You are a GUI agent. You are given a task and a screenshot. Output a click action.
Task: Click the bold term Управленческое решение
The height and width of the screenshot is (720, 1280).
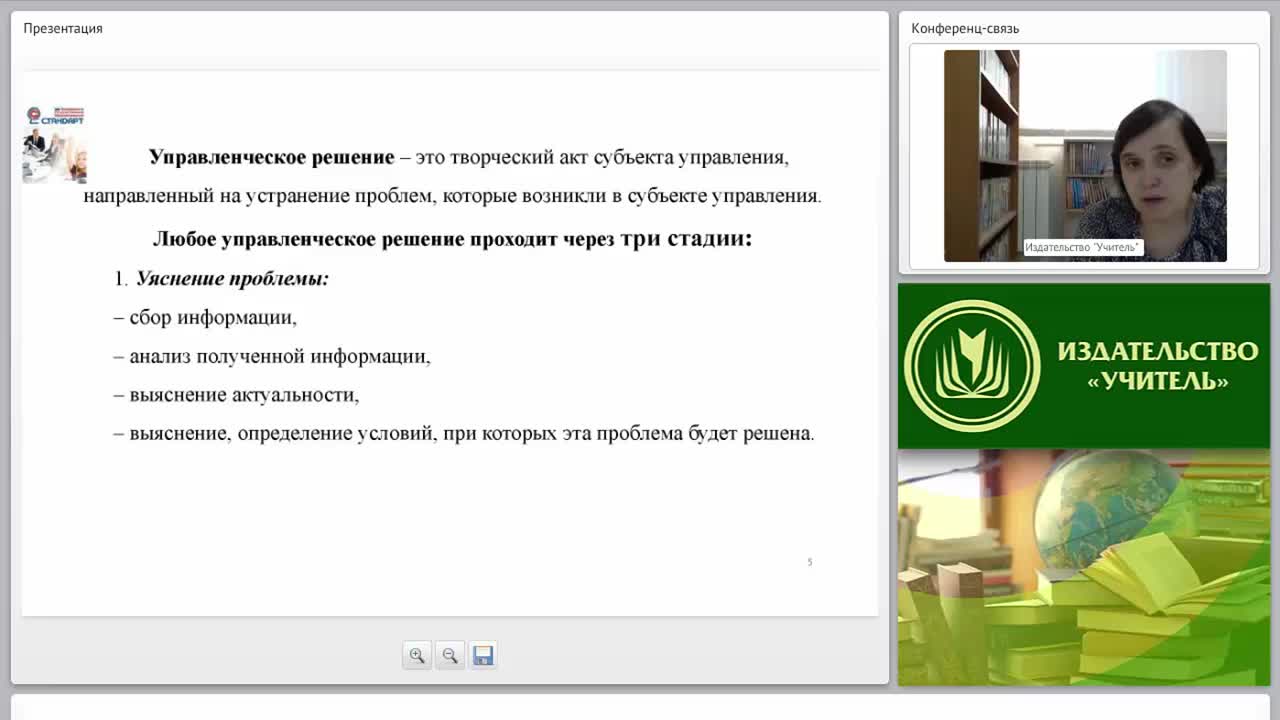click(x=271, y=157)
